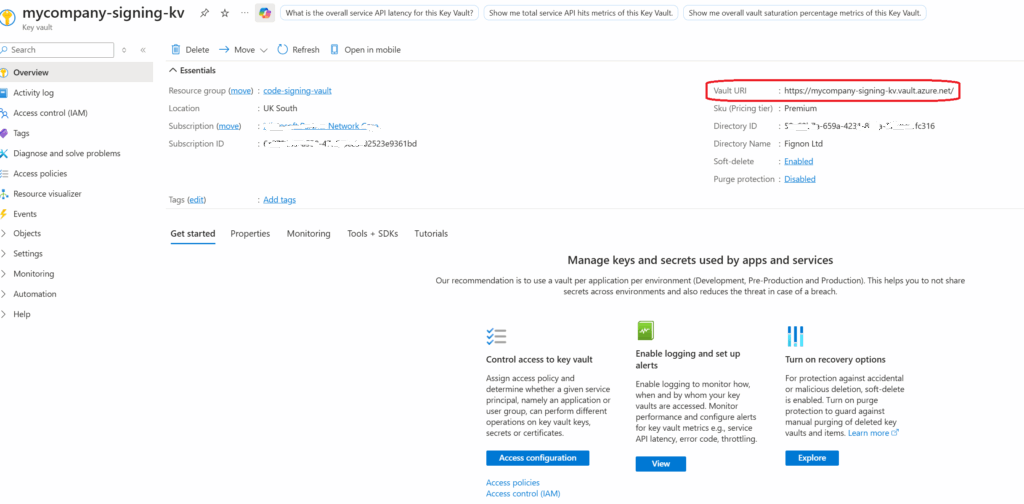Screen dimensions: 1024x504
Task: Click the Soft-delete Enabled link
Action: (798, 161)
